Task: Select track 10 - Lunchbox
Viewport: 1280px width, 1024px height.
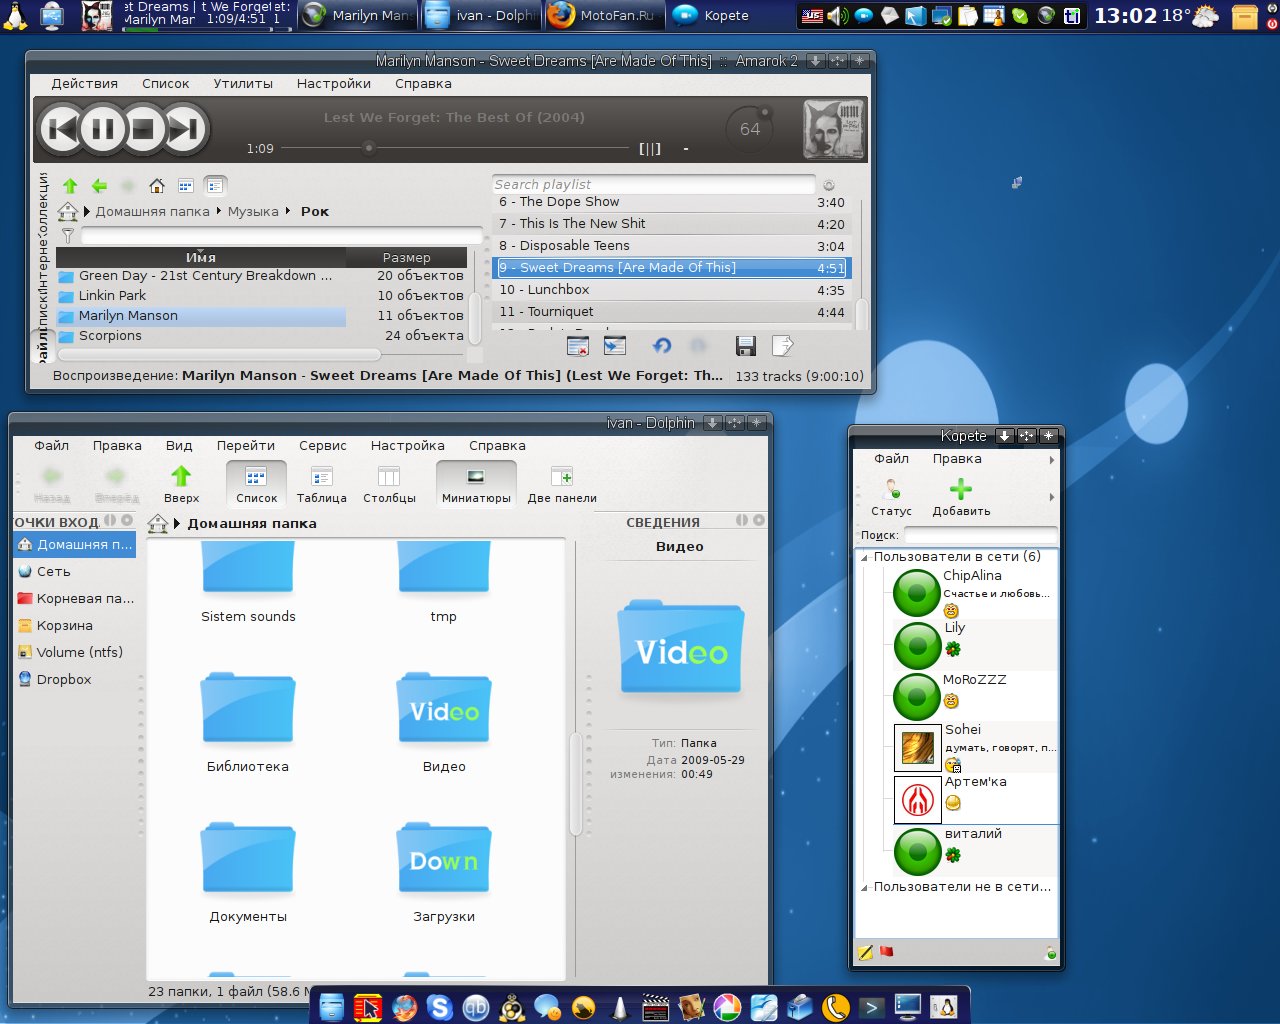Action: click(x=672, y=289)
